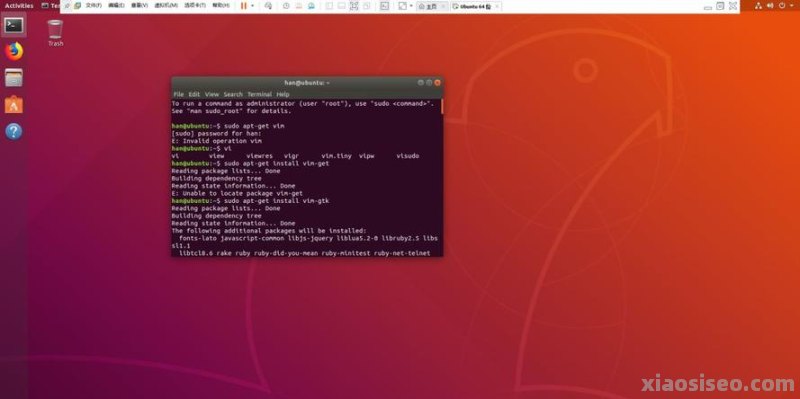Open the Trash desktop icon
This screenshot has height=399, width=800.
55,33
